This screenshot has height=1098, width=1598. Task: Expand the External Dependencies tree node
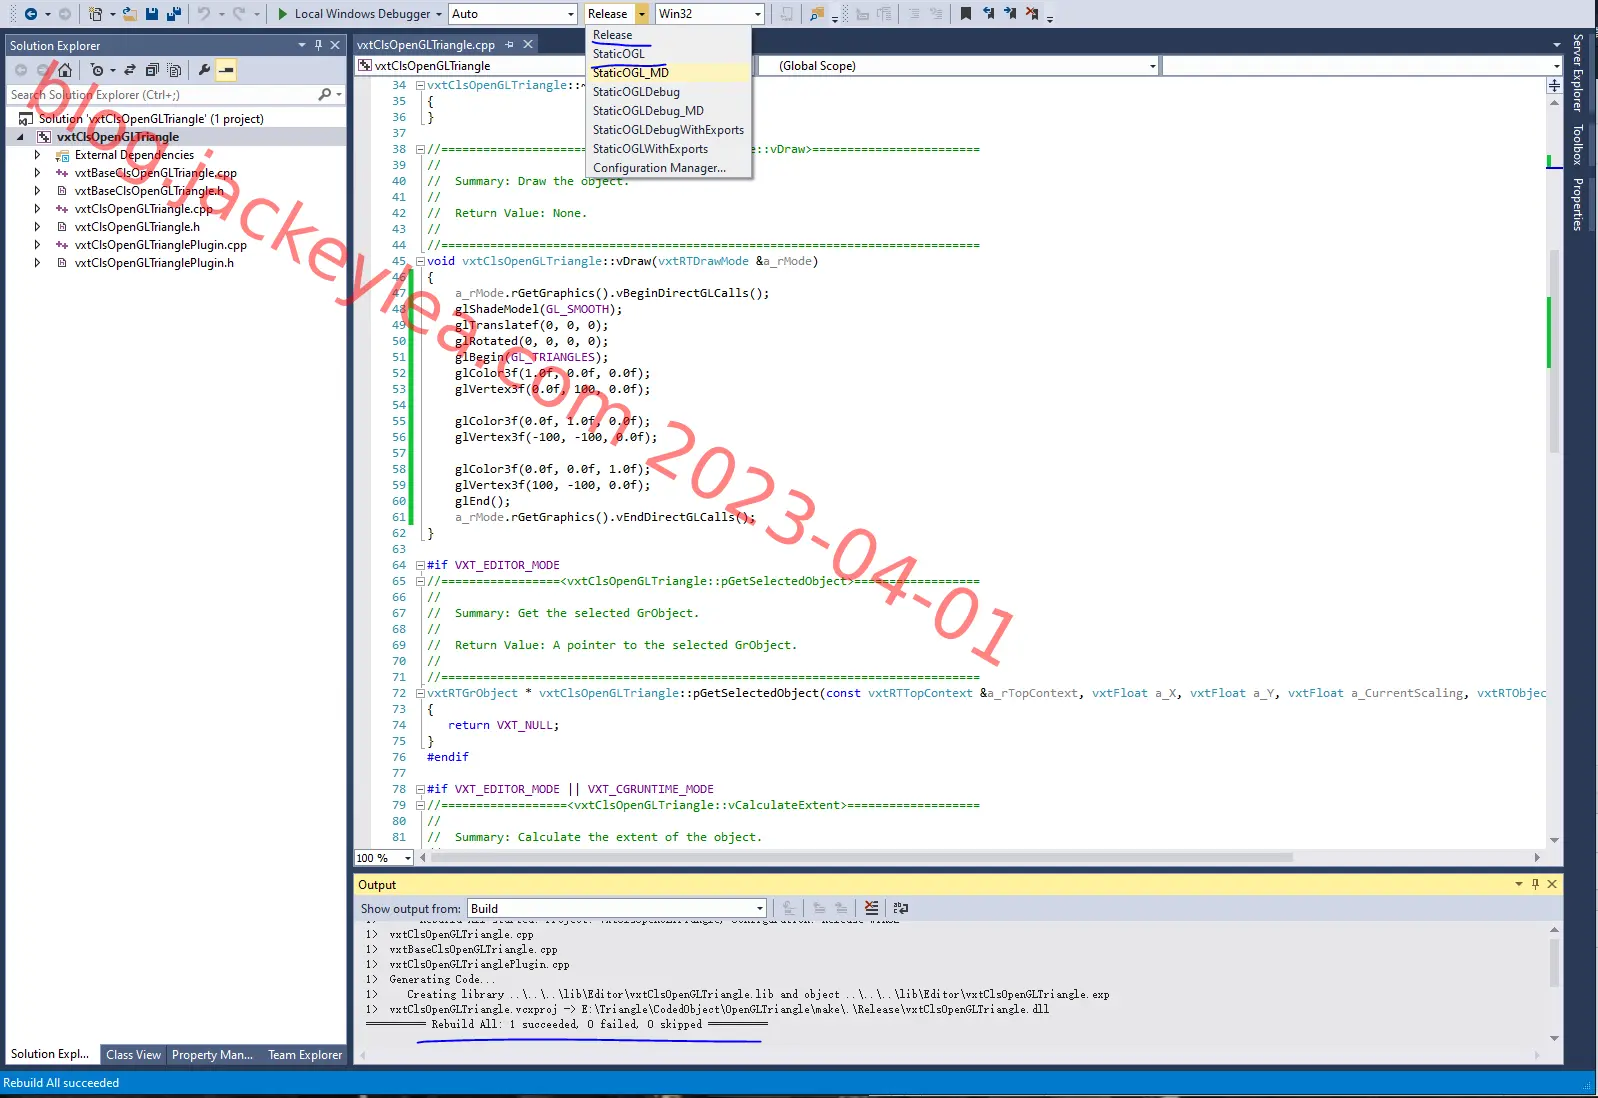coord(37,155)
